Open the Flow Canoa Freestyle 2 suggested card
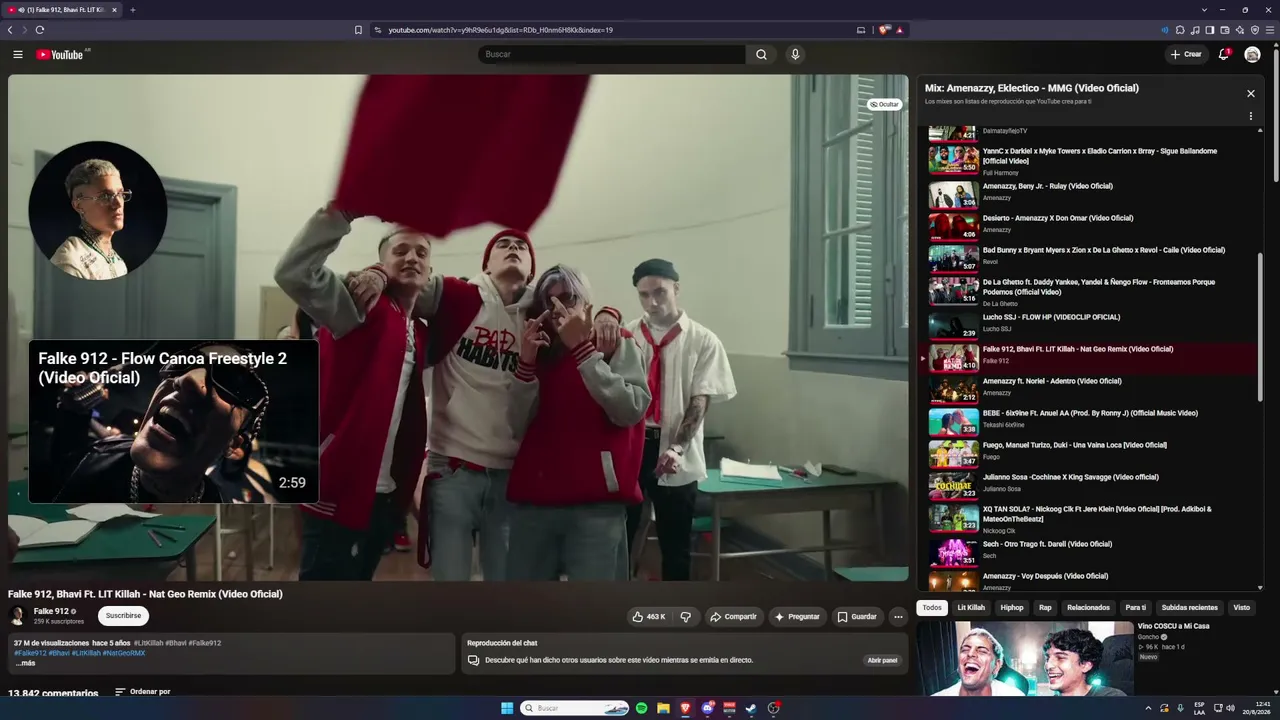The height and width of the screenshot is (720, 1280). (173, 421)
